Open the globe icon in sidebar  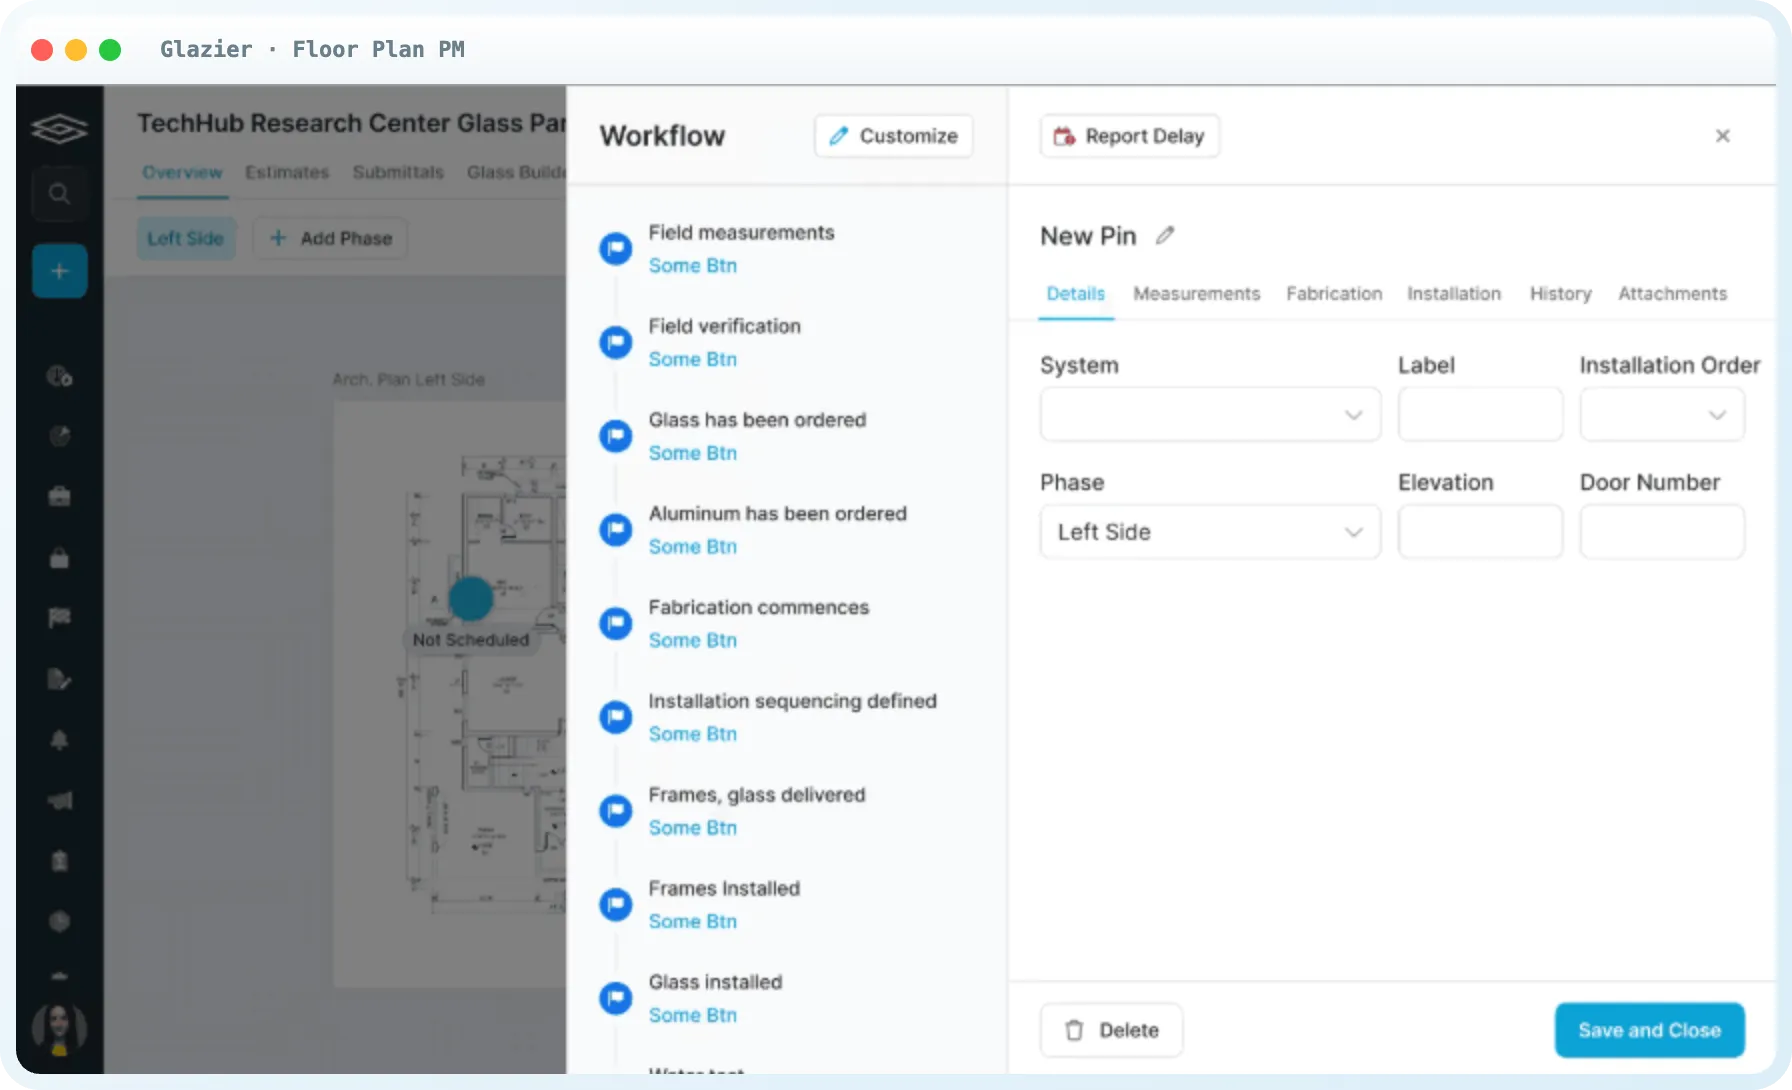pos(59,921)
